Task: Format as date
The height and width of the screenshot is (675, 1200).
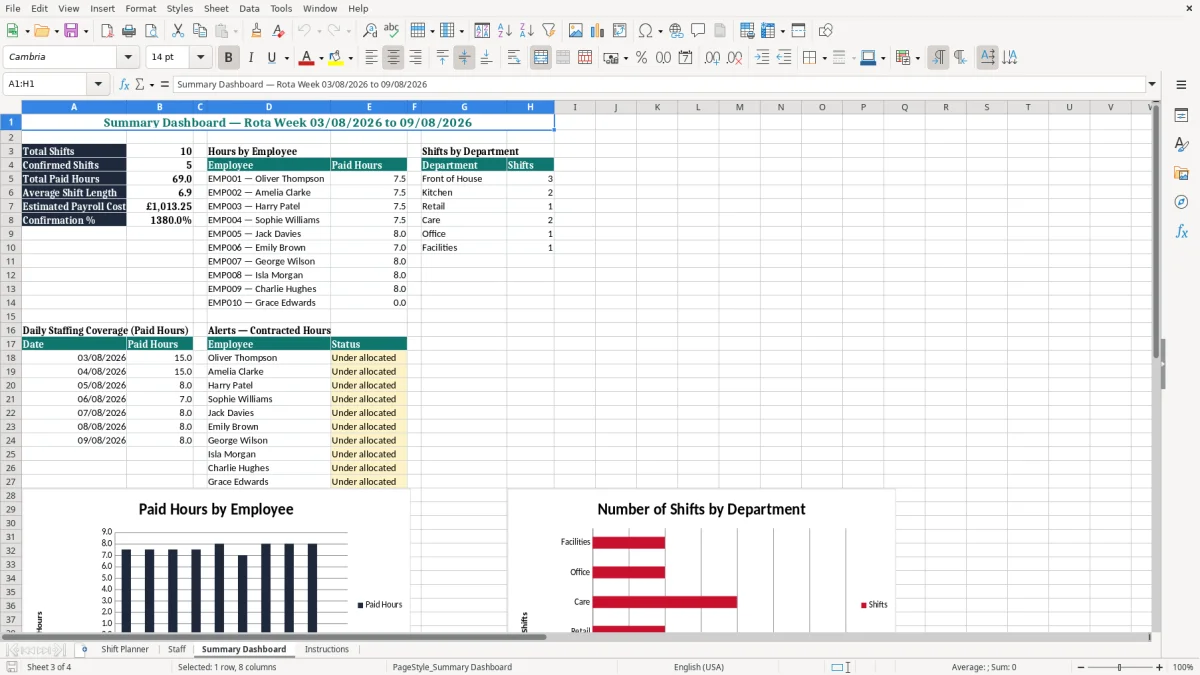Action: coord(685,58)
